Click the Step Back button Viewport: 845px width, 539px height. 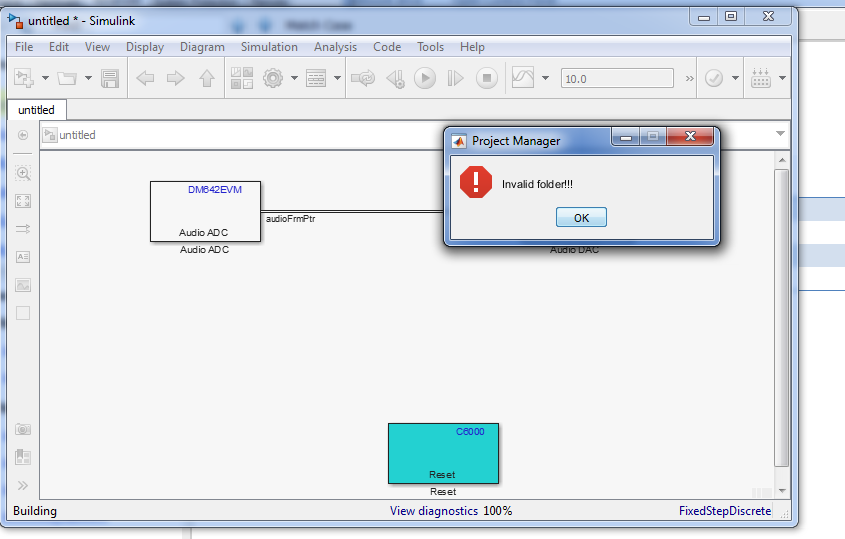pos(396,79)
